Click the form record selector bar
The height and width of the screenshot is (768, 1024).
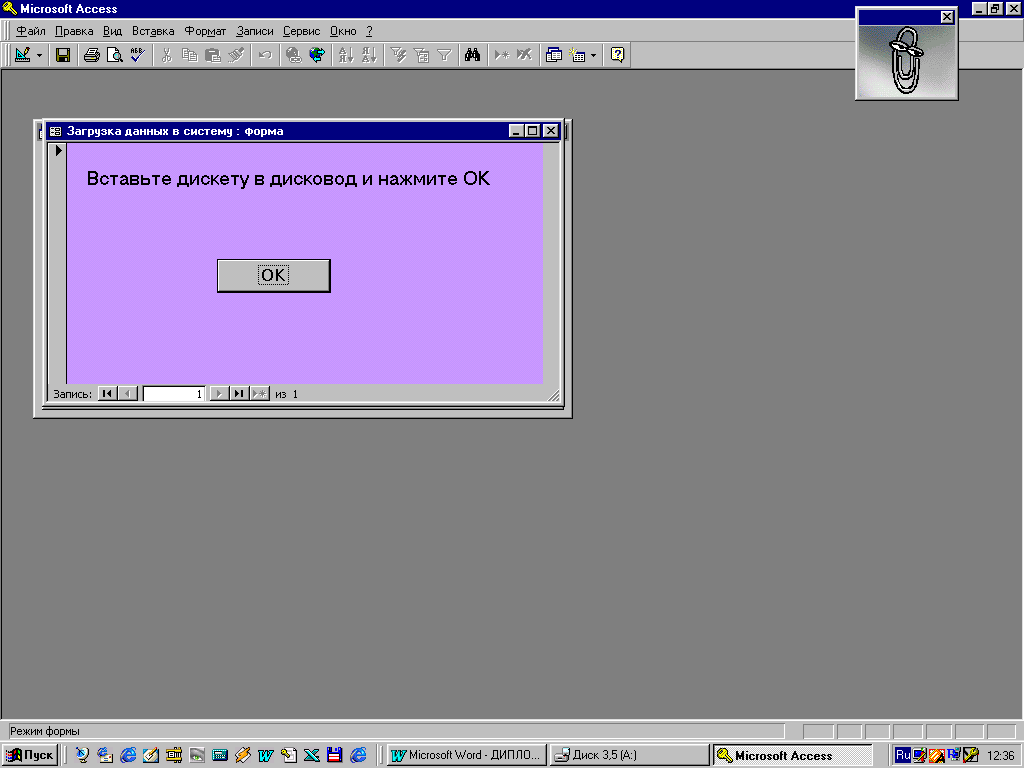click(x=57, y=263)
